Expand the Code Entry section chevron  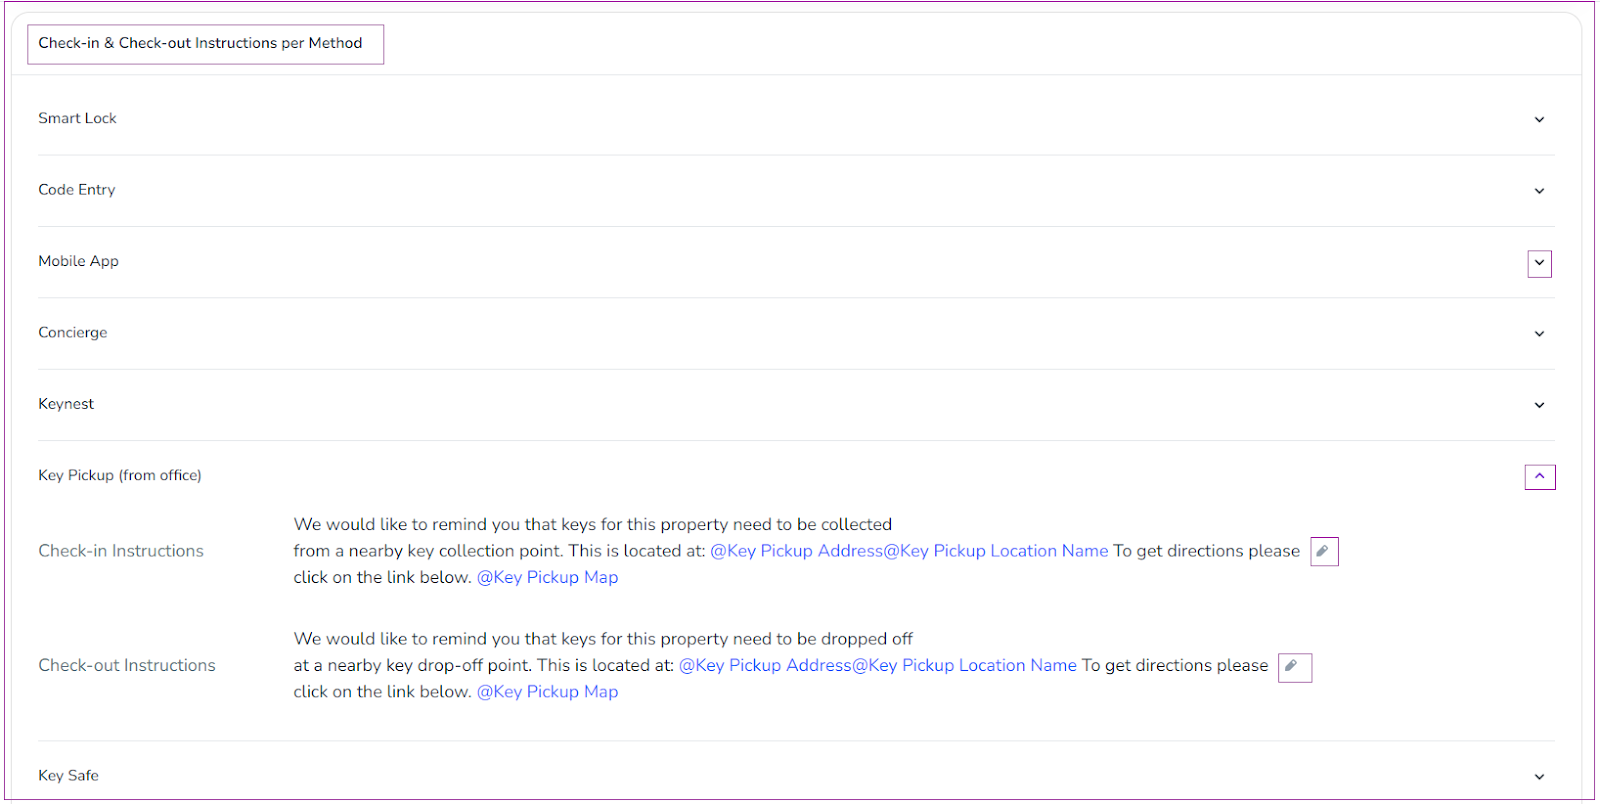click(1539, 191)
